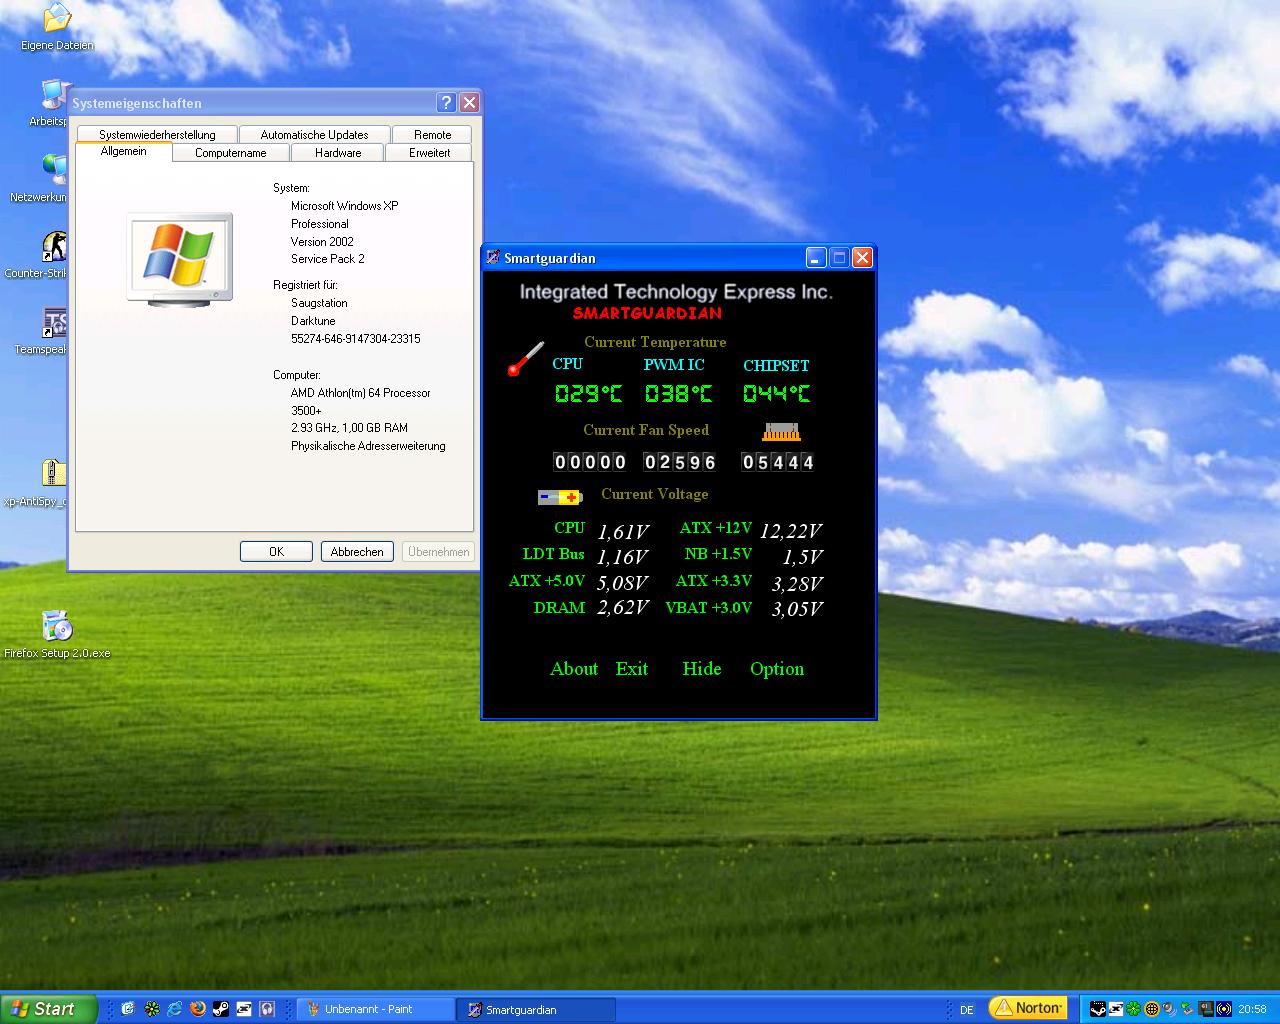Click the fan speed counter 02596
This screenshot has width=1280, height=1024.
[680, 462]
